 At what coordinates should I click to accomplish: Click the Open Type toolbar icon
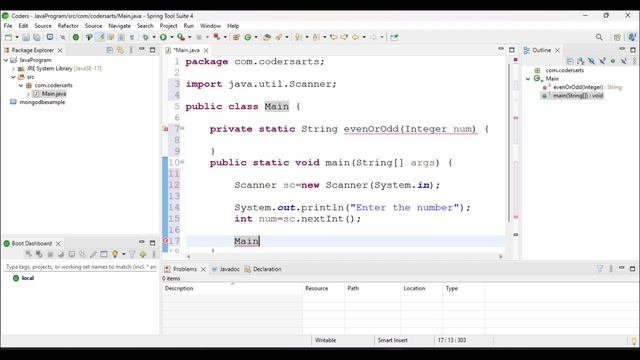click(267, 37)
